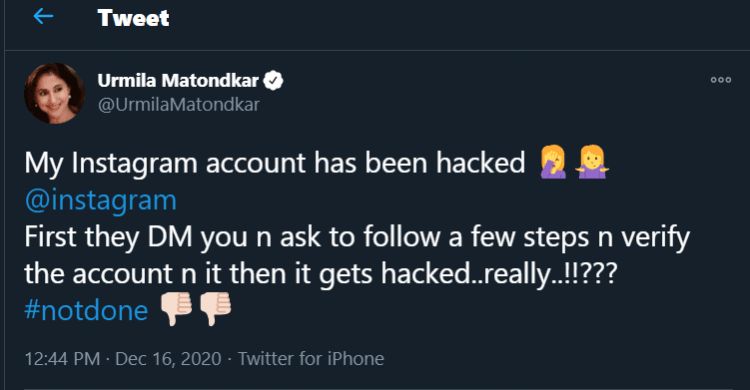This screenshot has width=750, height=390.
Task: Open the #notdone hashtag
Action: click(x=86, y=311)
